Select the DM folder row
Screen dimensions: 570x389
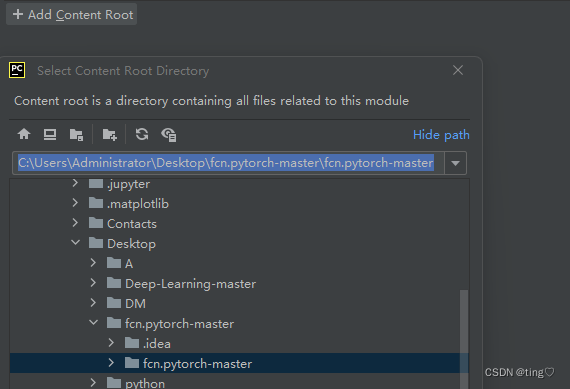(x=239, y=303)
